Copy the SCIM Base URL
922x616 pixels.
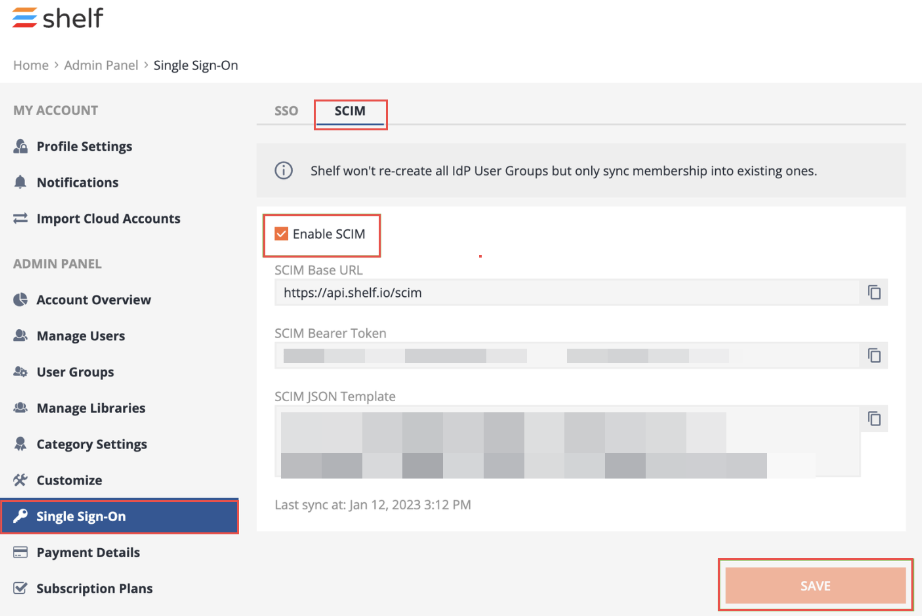874,292
